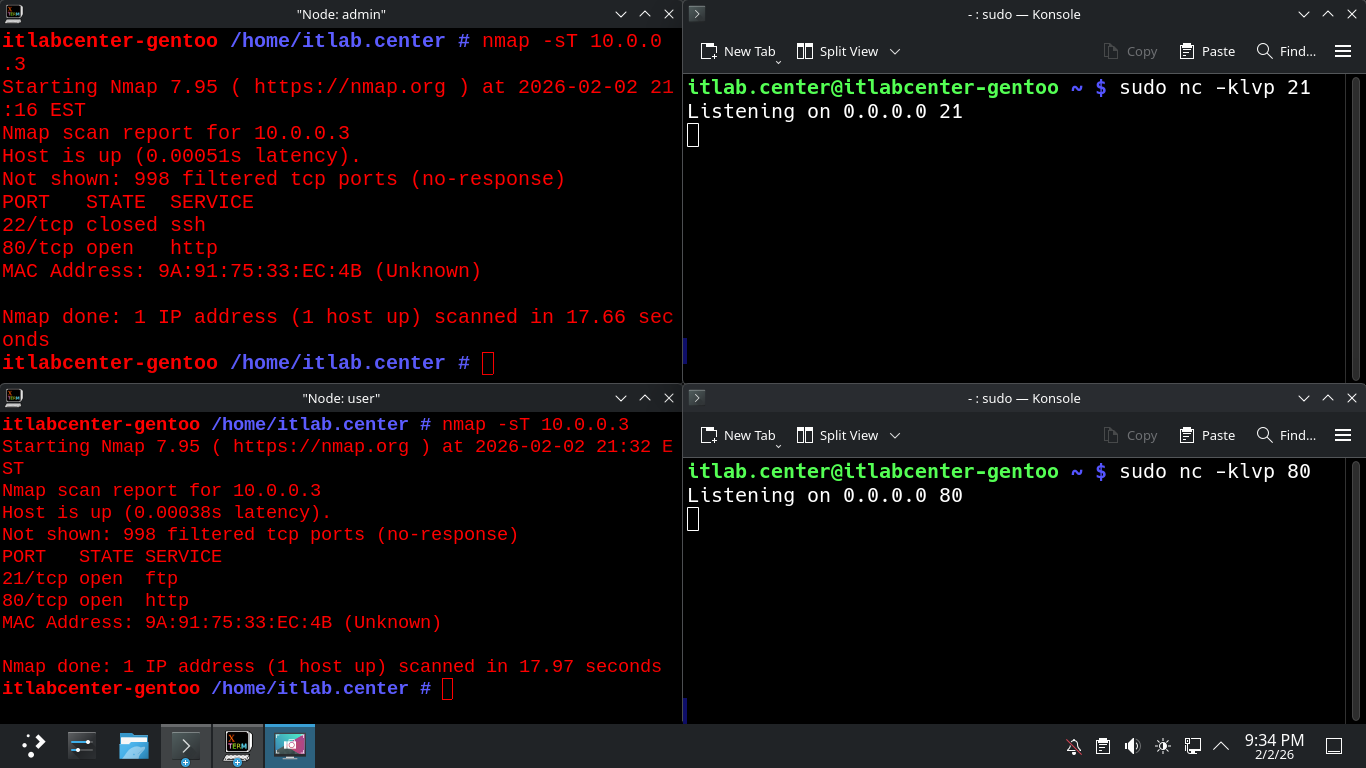This screenshot has width=1366, height=768.
Task: Click the clock showing 9:34 PM
Action: tap(1274, 746)
